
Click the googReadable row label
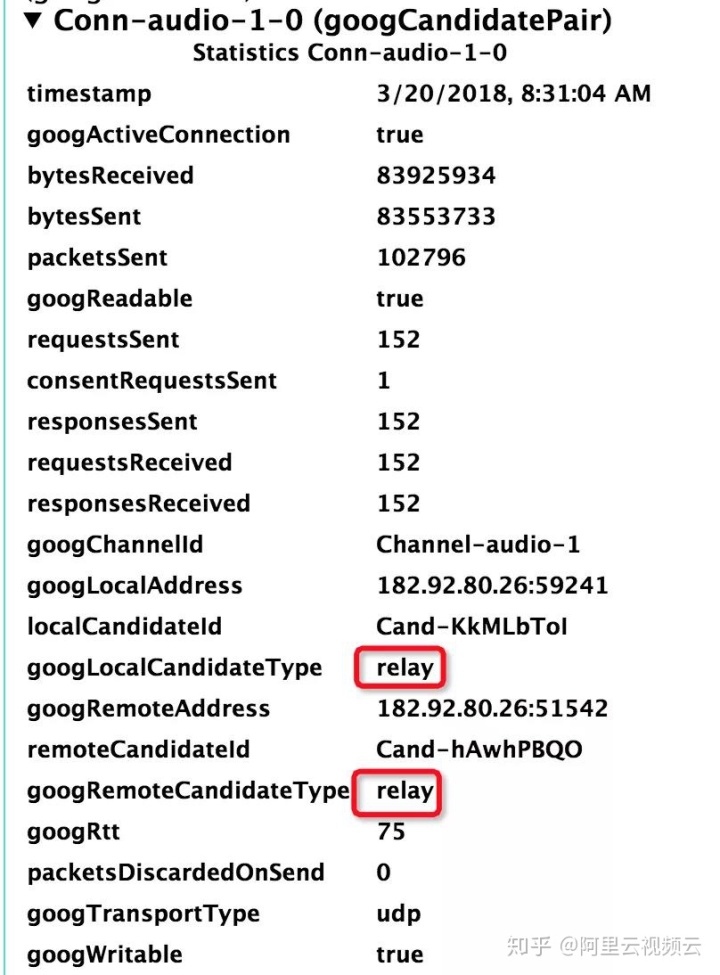click(x=109, y=299)
